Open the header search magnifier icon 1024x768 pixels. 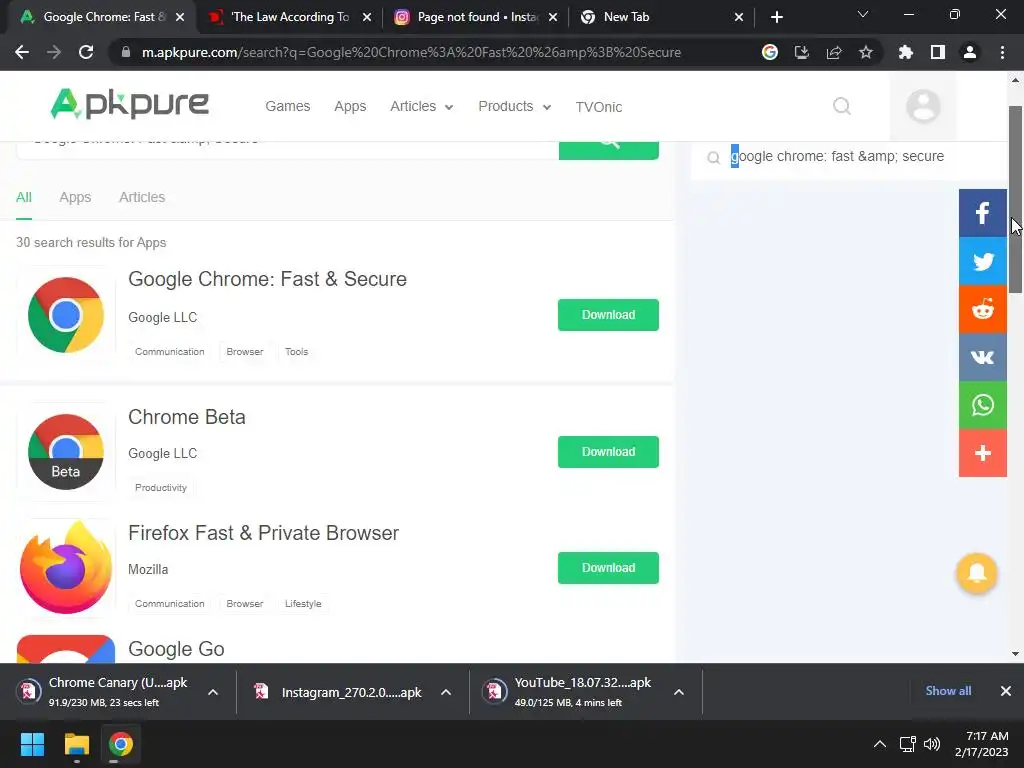[842, 106]
